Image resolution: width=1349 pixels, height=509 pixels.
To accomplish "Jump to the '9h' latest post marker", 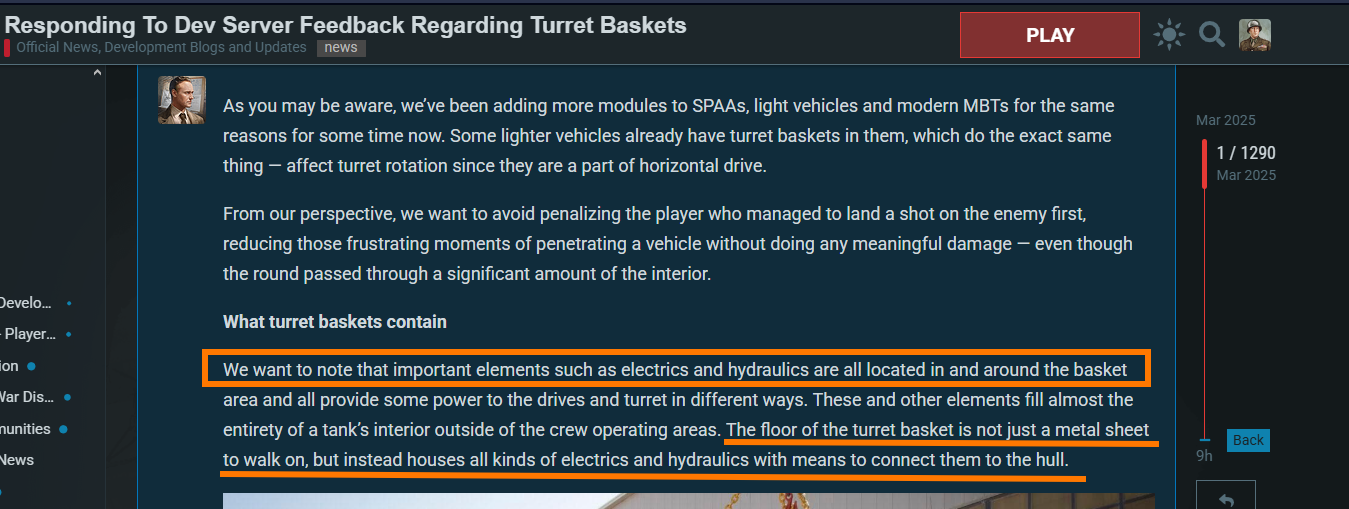I will point(1204,456).
